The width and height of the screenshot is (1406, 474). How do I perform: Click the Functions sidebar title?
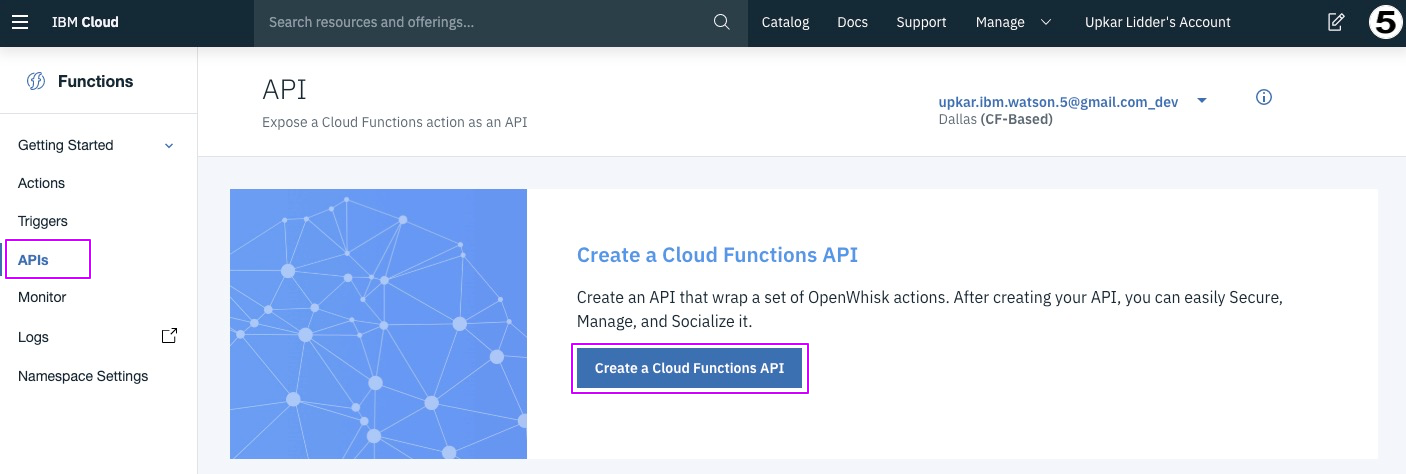click(x=95, y=82)
